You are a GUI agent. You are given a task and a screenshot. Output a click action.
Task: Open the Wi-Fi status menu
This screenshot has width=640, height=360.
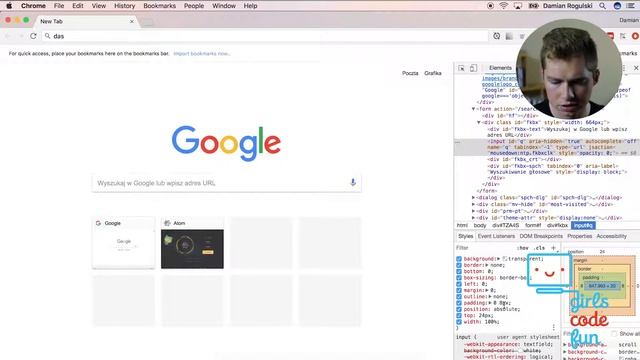[x=504, y=6]
